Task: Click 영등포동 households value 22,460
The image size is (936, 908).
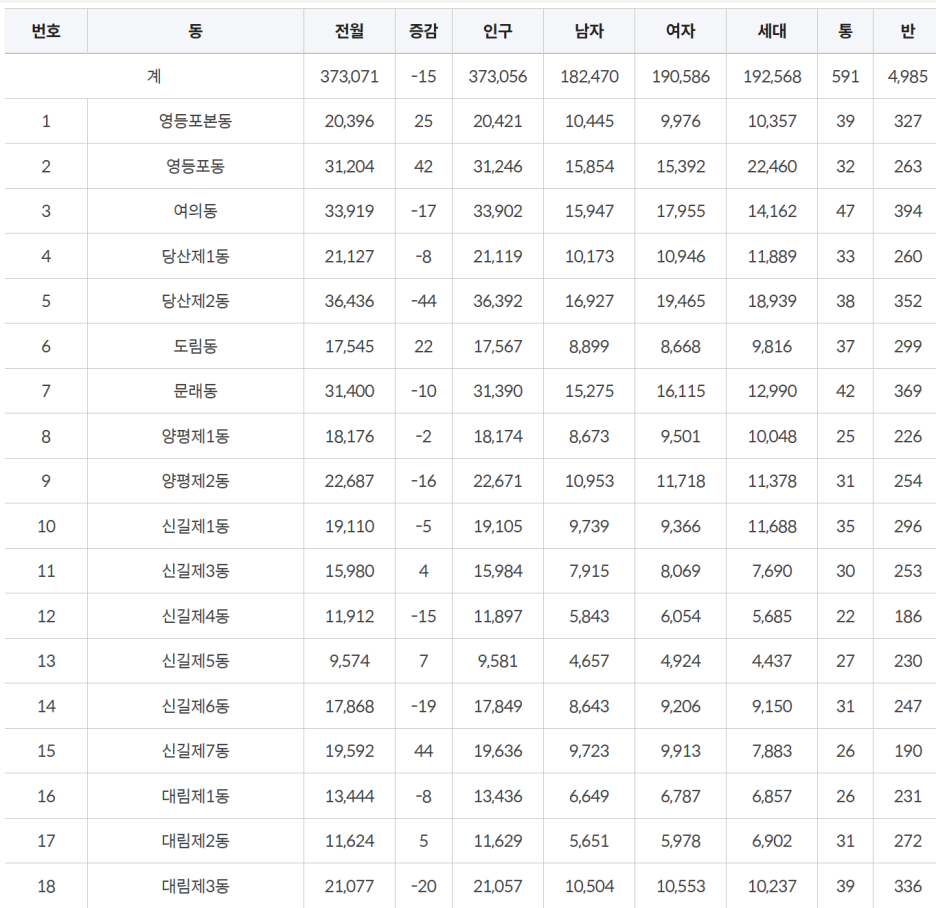Action: coord(772,166)
